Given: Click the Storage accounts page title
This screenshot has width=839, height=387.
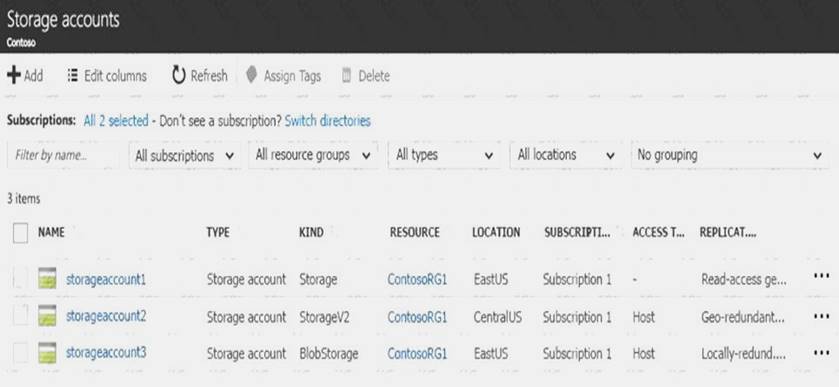Looking at the screenshot, I should point(63,20).
